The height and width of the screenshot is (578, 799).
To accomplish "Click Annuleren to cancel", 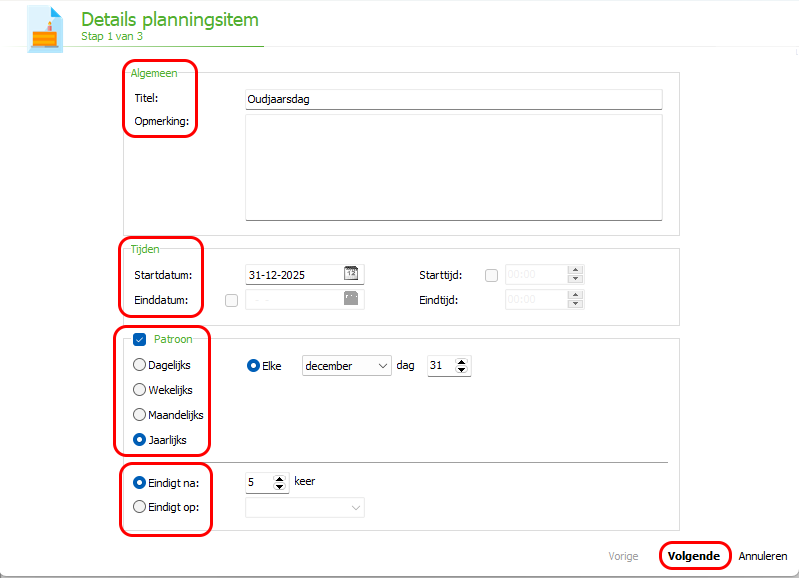I will (x=763, y=556).
